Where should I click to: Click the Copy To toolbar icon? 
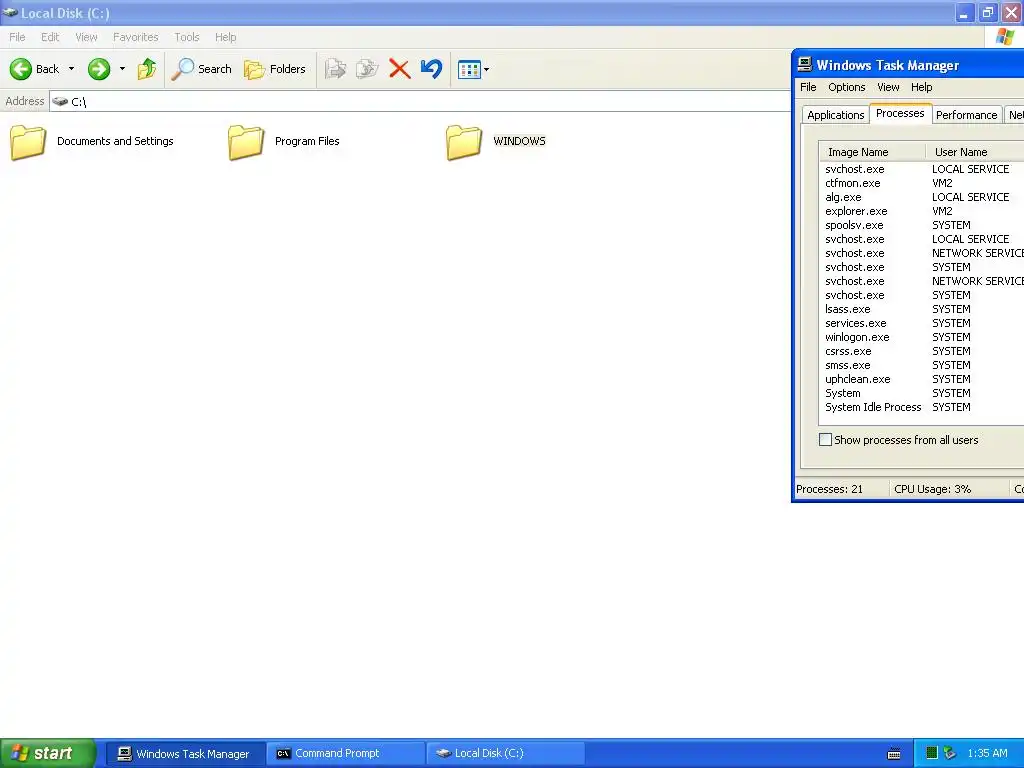pos(367,69)
